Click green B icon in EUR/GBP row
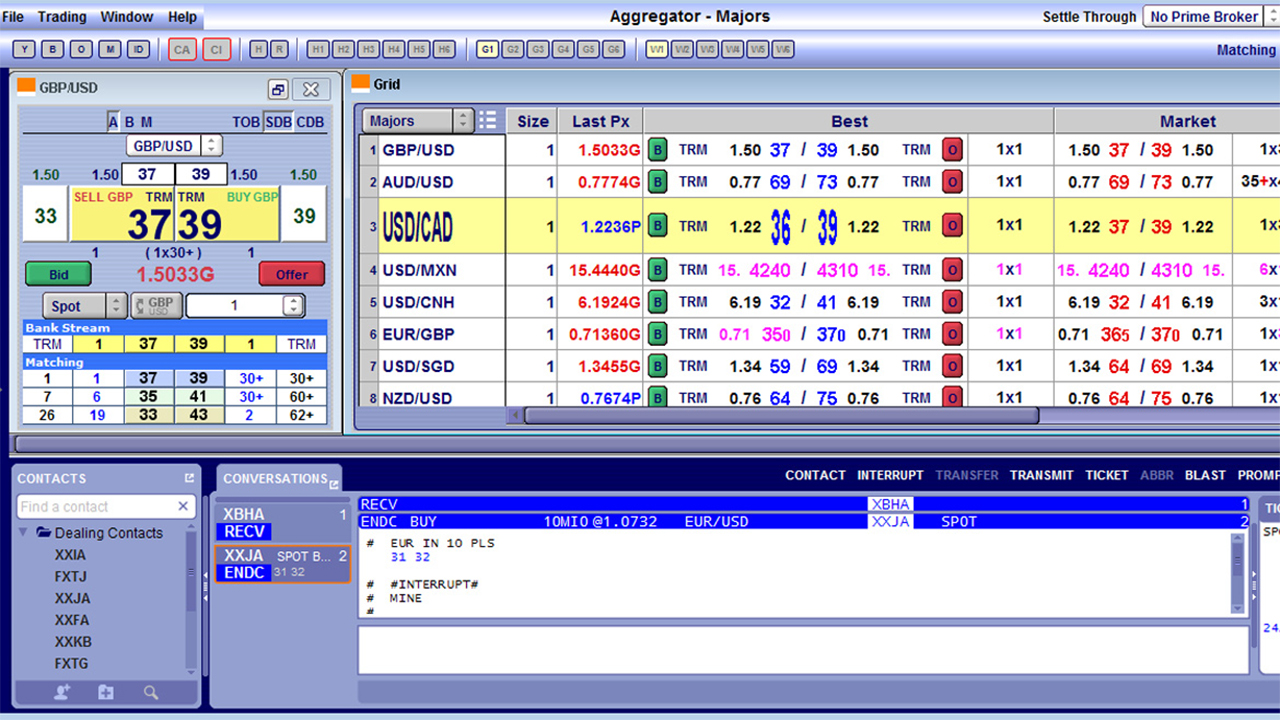 pyautogui.click(x=658, y=334)
